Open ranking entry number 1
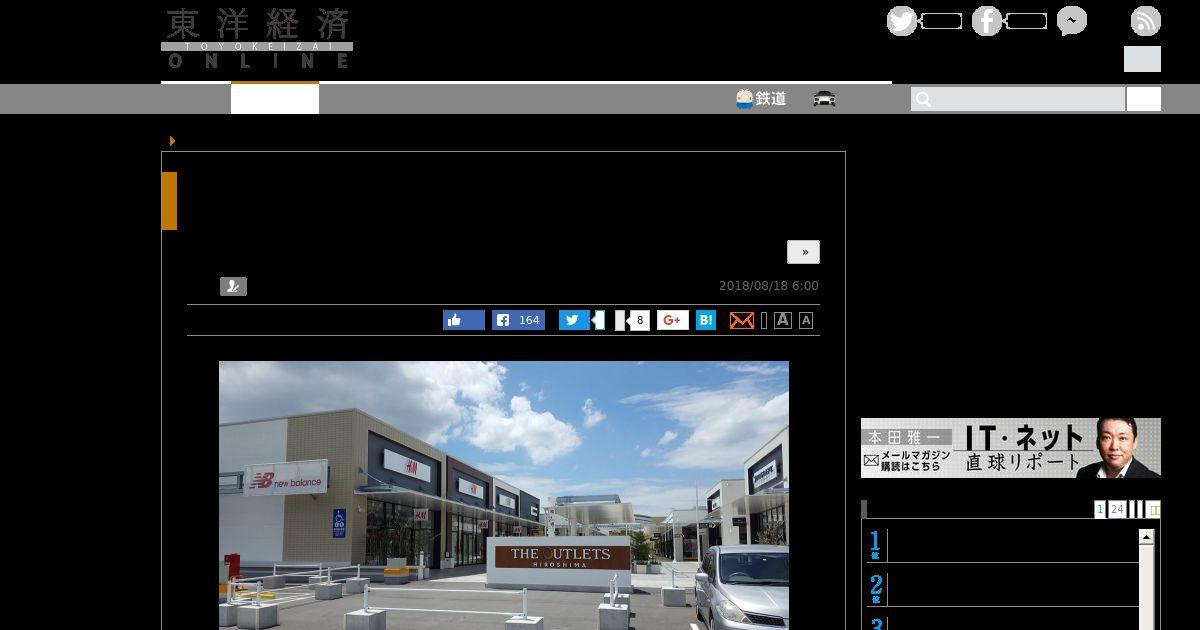This screenshot has height=630, width=1200. point(1002,545)
